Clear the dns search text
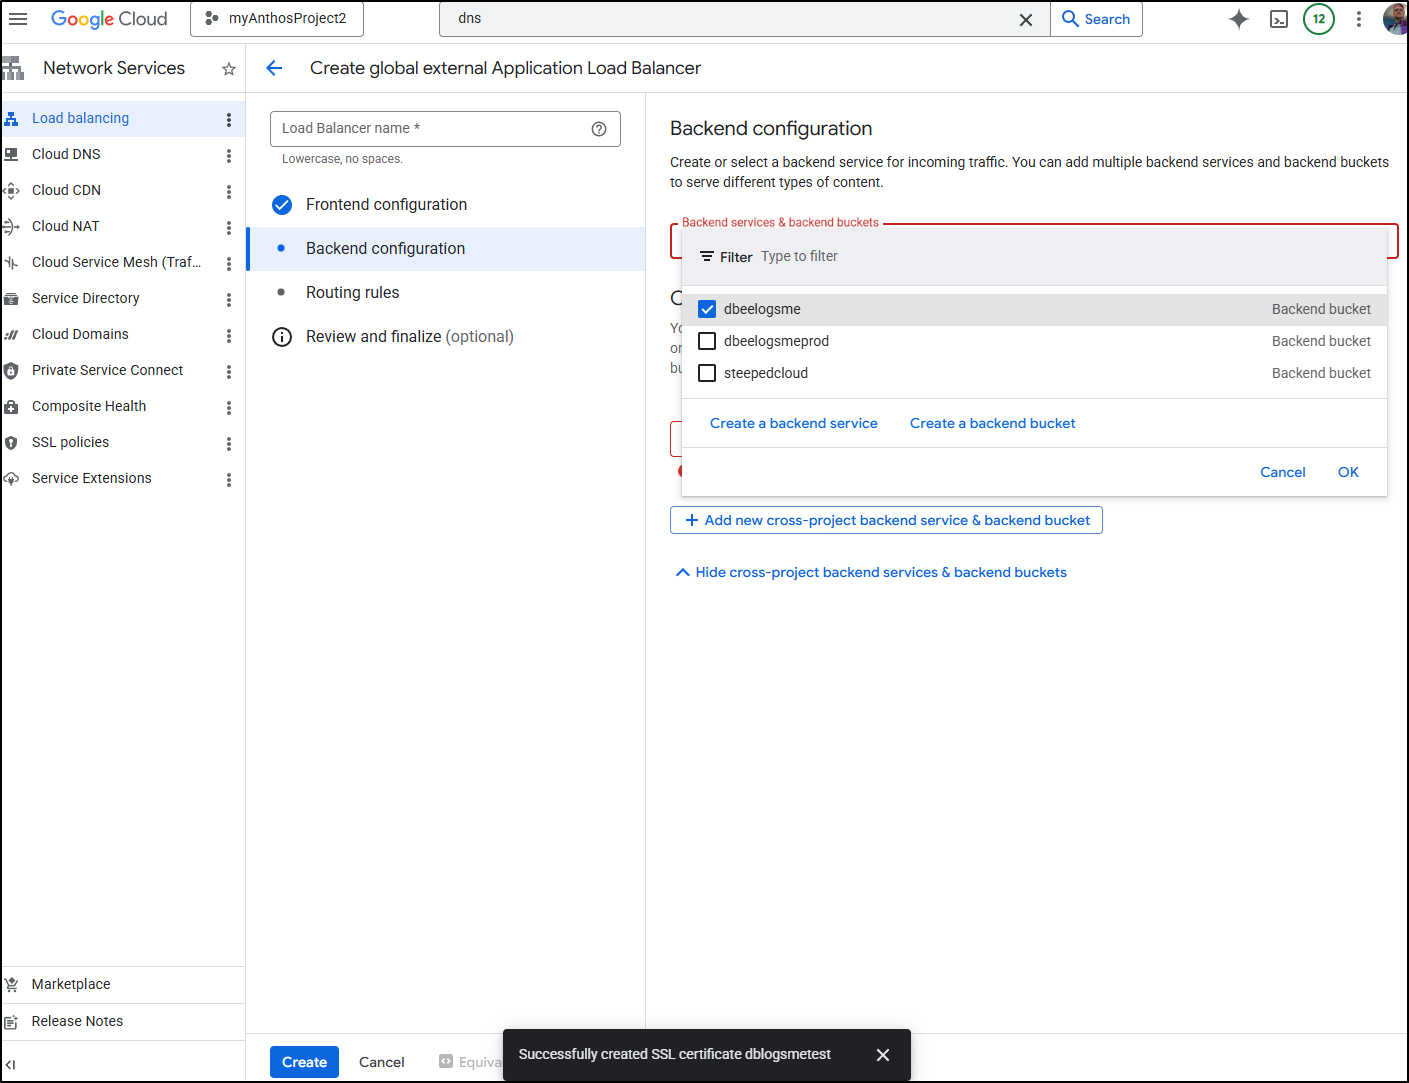Image resolution: width=1409 pixels, height=1083 pixels. click(1025, 20)
